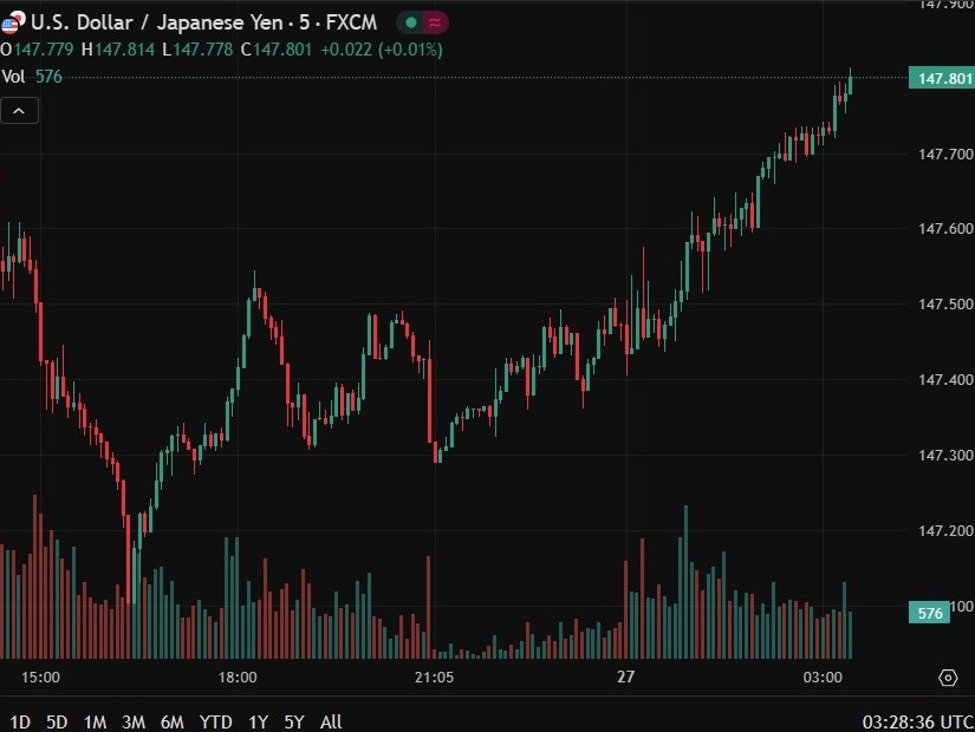Viewport: 975px width, 732px height.
Task: Click the green market status dot
Action: [x=411, y=22]
